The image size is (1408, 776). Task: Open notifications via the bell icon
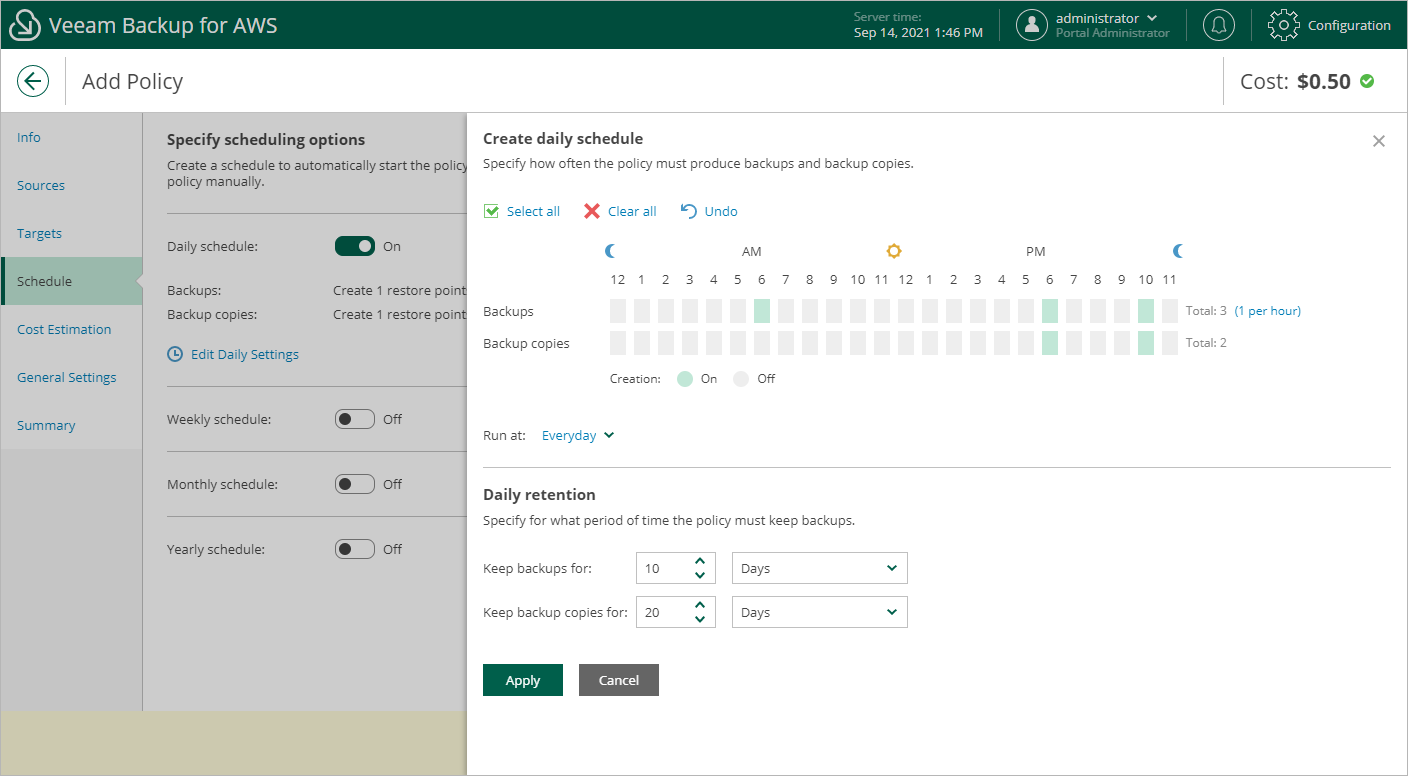point(1218,25)
